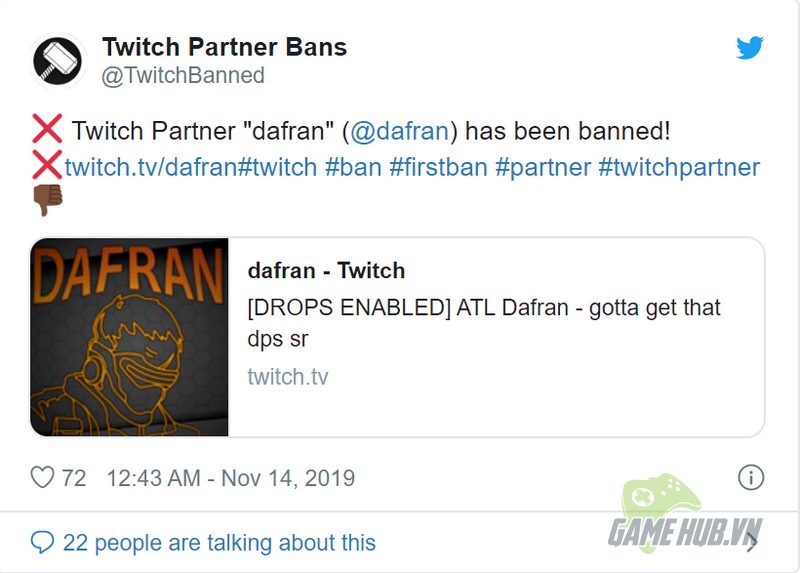This screenshot has height=573, width=800.
Task: Open tweet info circle icon
Action: pos(751,478)
